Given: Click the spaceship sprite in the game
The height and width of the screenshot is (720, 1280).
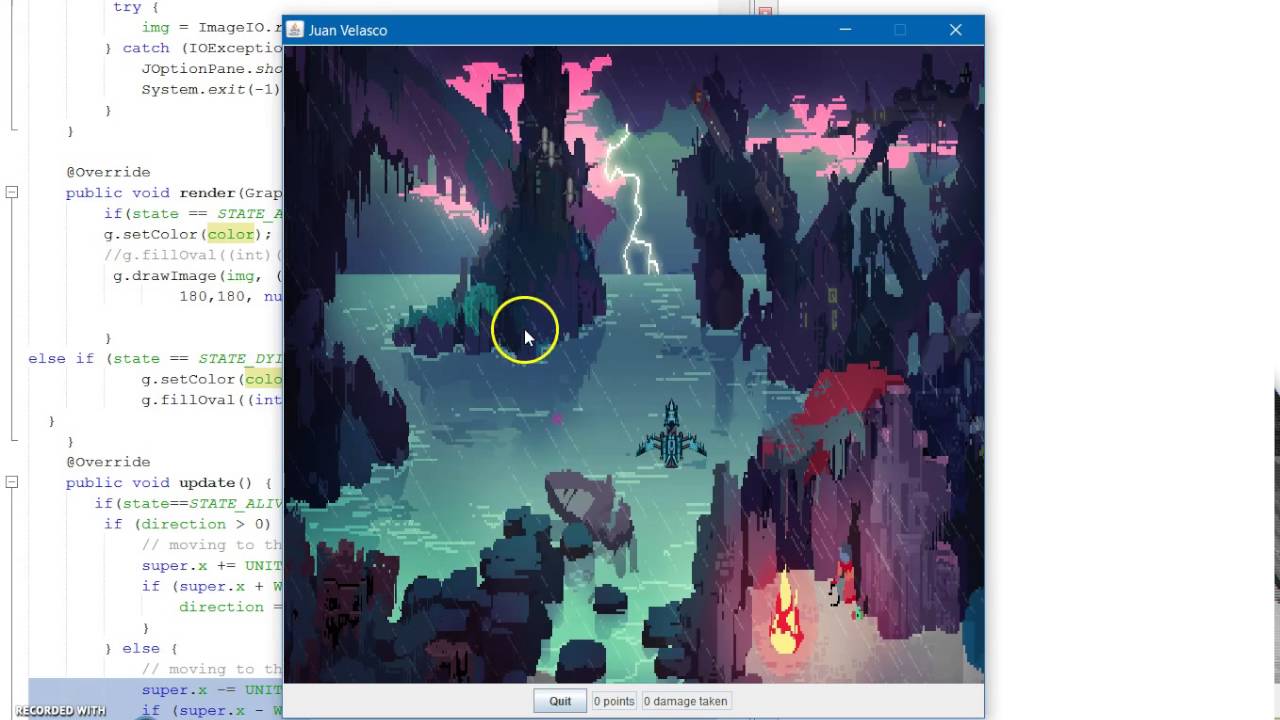Looking at the screenshot, I should pos(671,434).
